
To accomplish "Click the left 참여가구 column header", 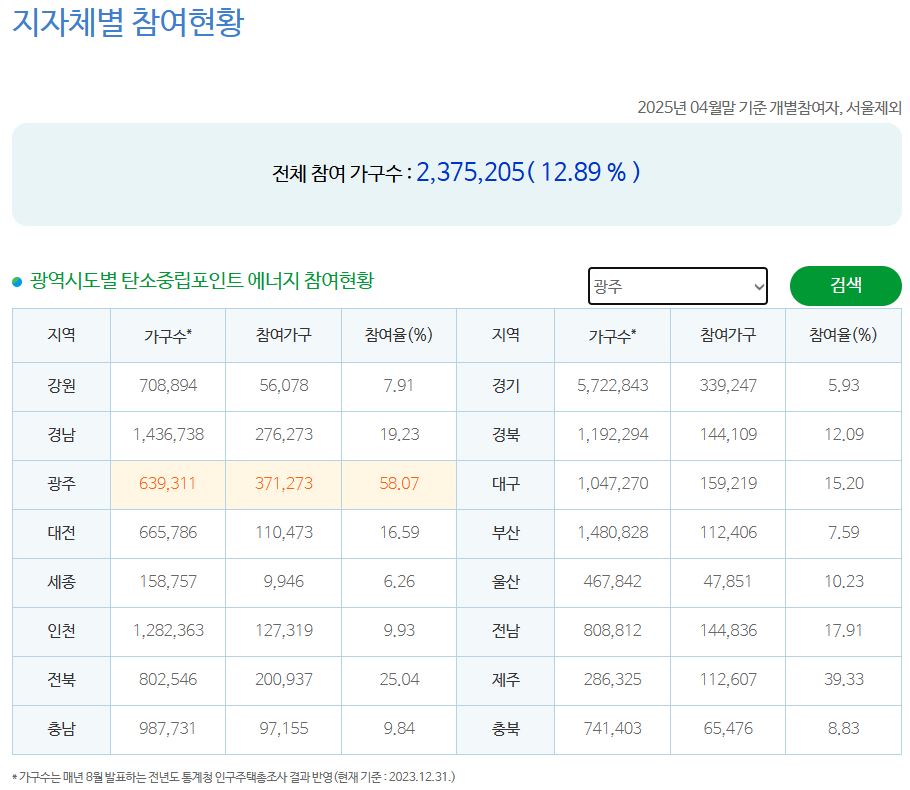I will coord(284,336).
